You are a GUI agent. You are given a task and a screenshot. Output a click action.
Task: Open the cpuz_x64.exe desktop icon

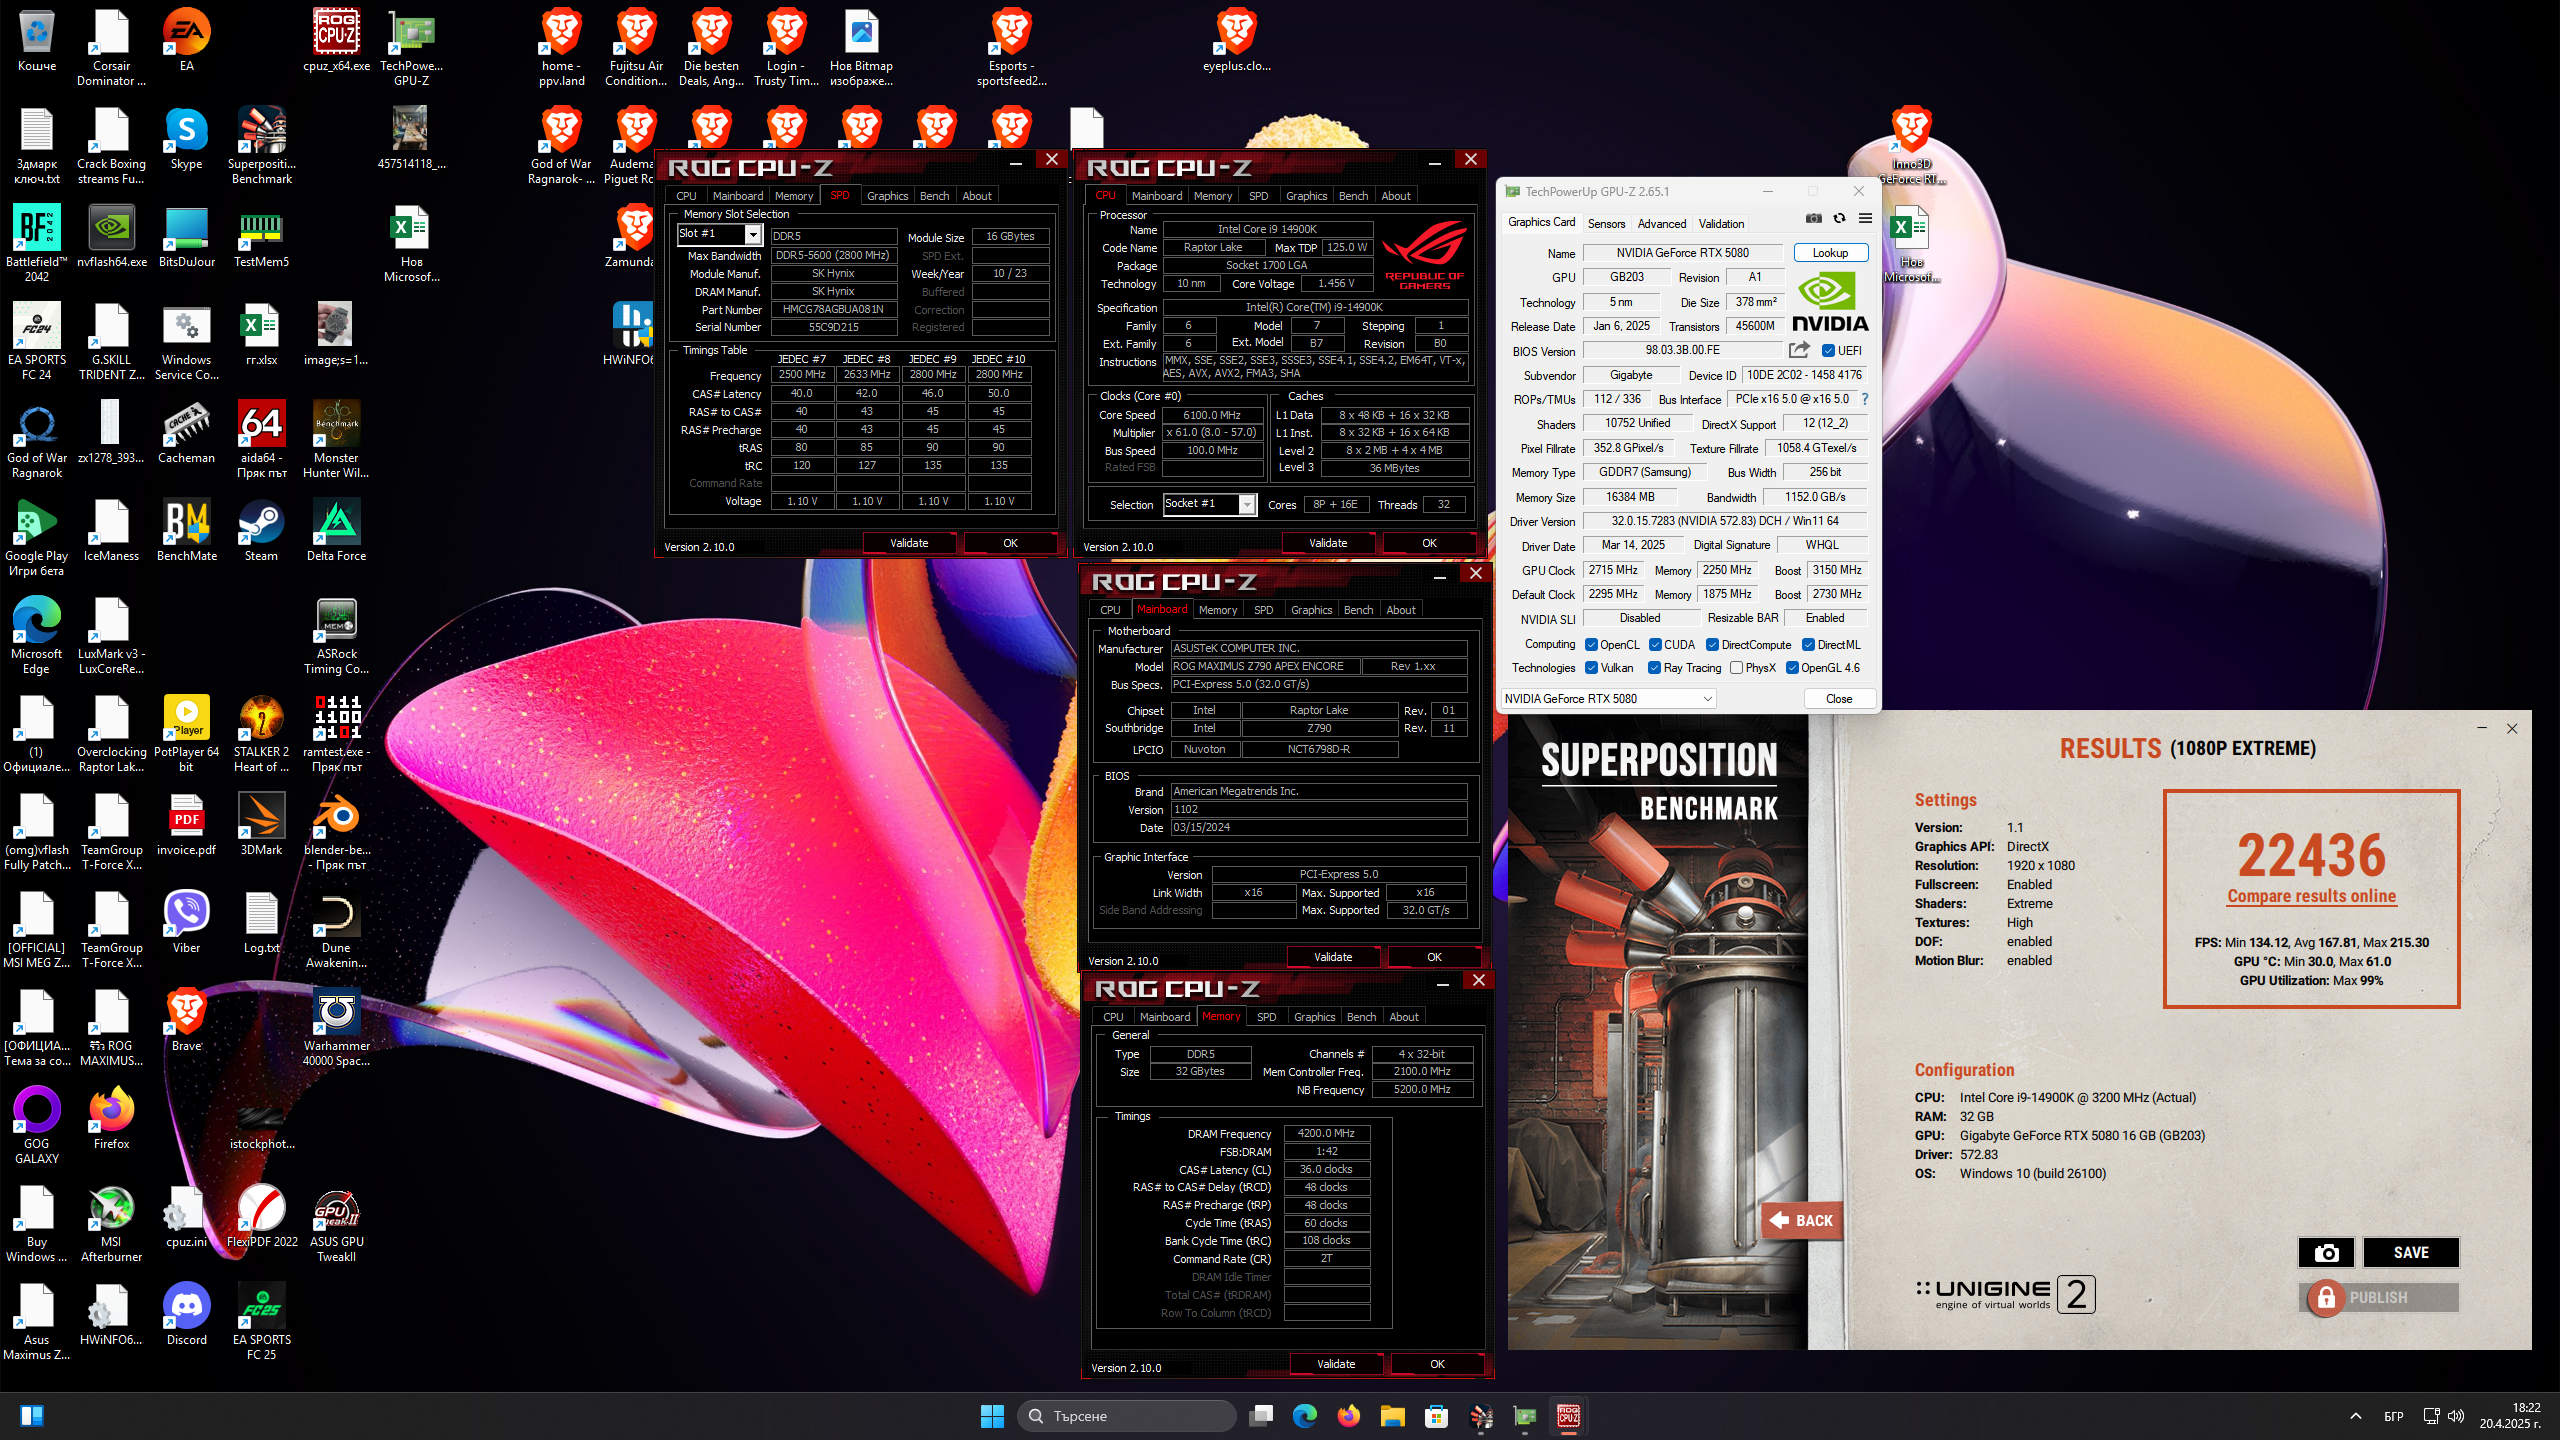(336, 42)
